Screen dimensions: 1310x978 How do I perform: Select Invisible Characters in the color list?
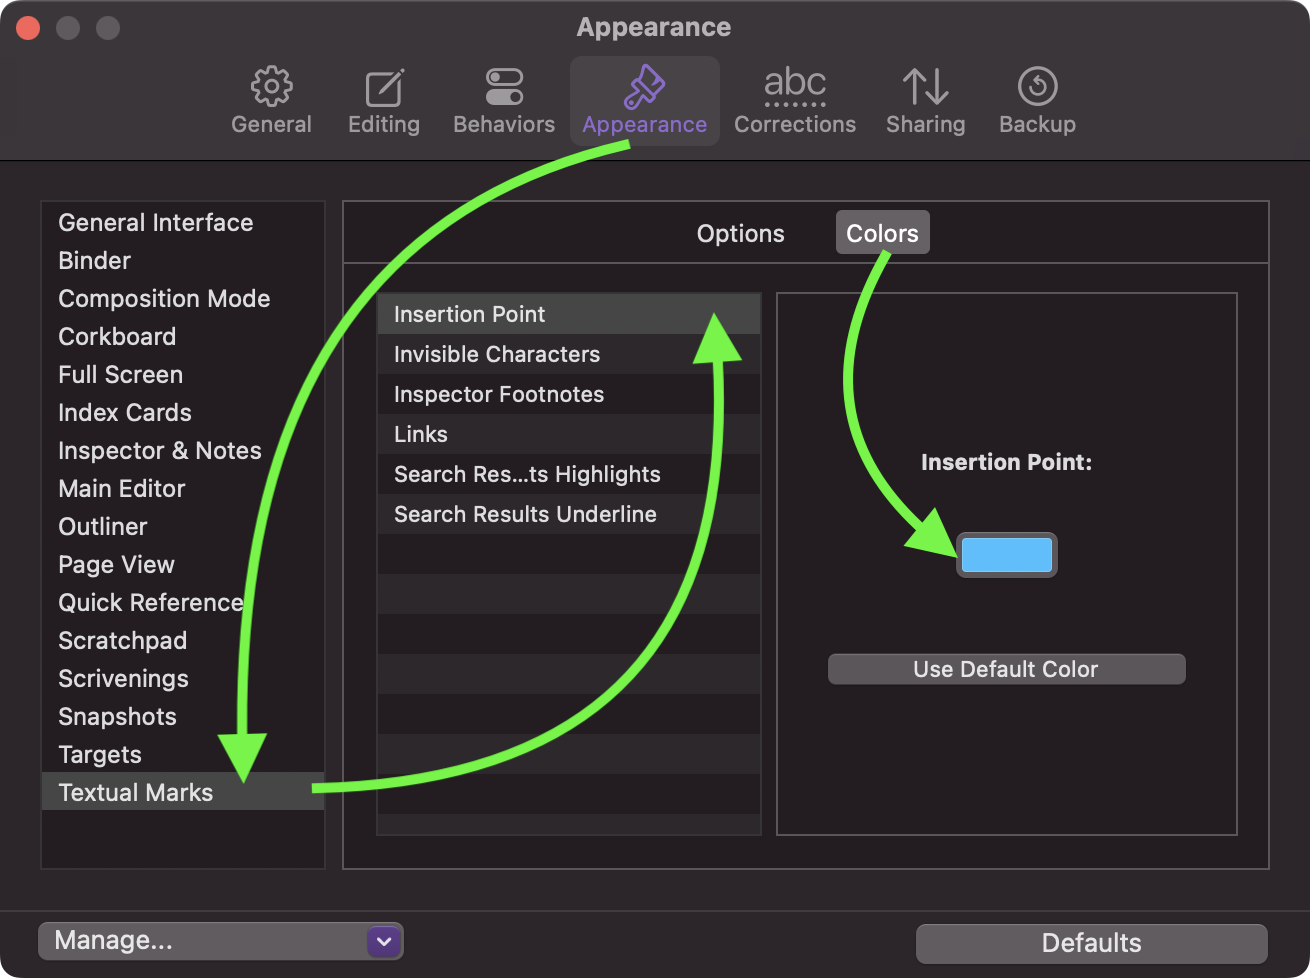(x=569, y=354)
